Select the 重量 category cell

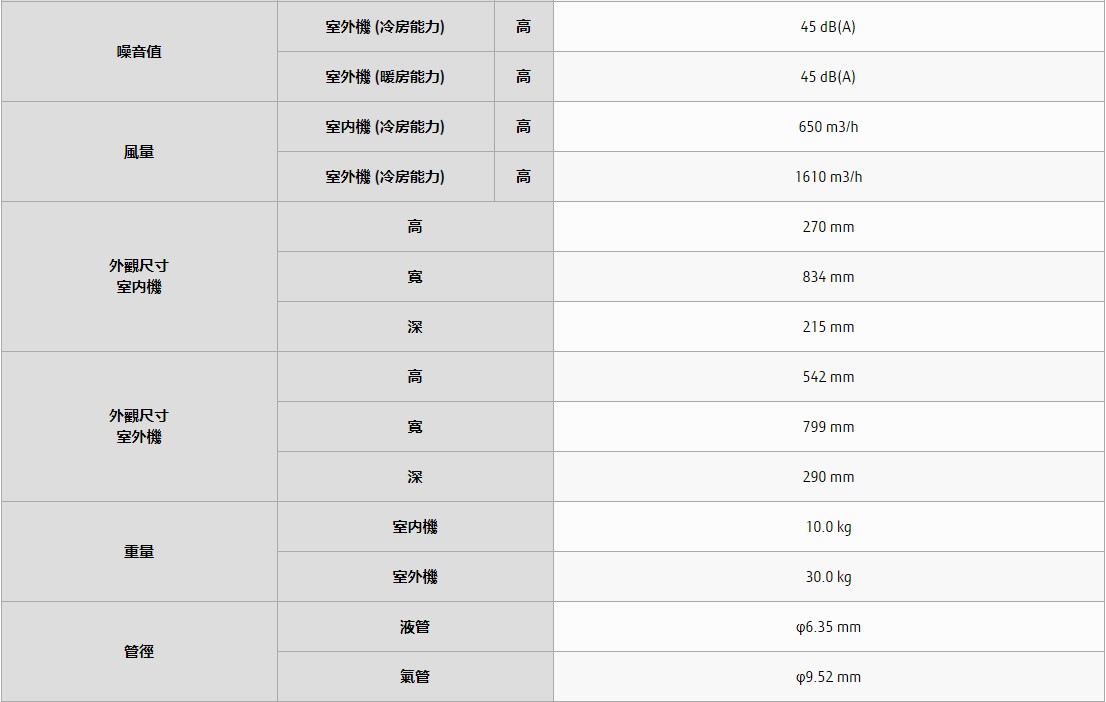click(x=139, y=552)
